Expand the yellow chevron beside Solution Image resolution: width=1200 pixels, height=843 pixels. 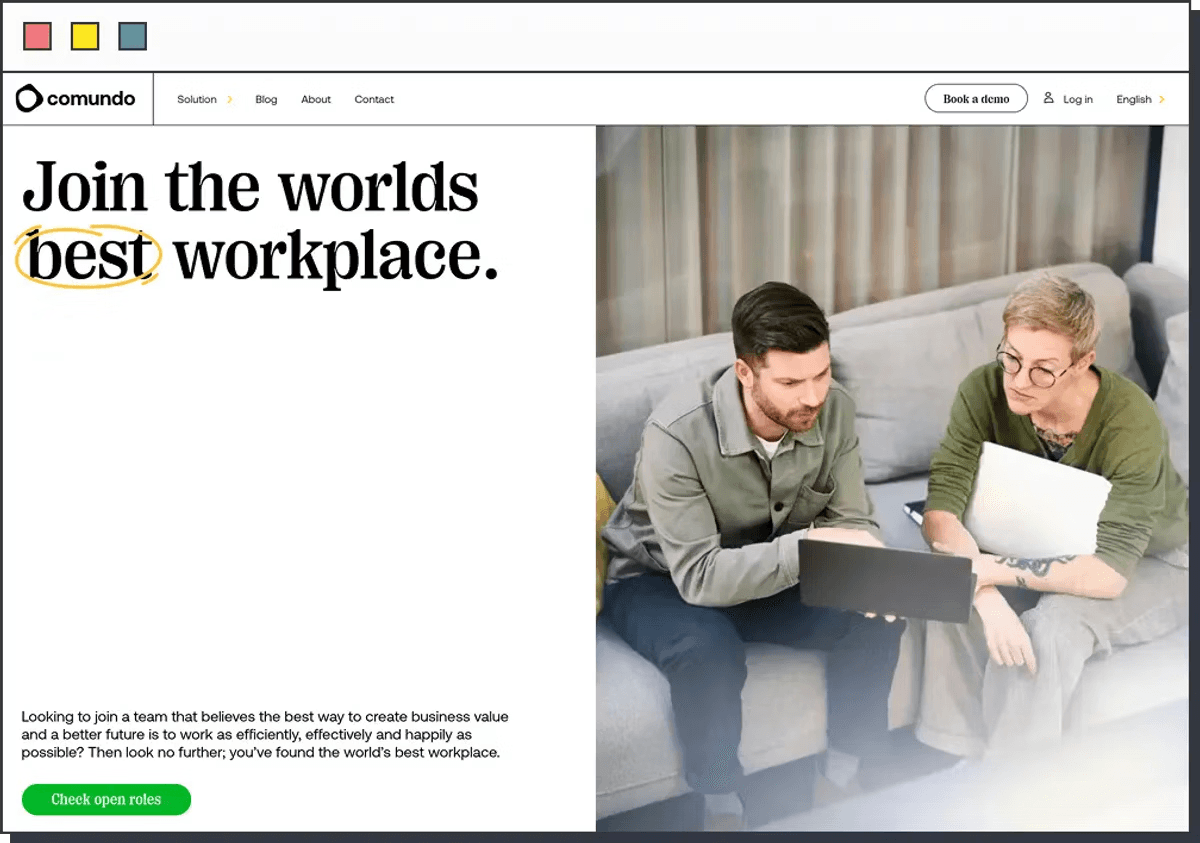(230, 99)
